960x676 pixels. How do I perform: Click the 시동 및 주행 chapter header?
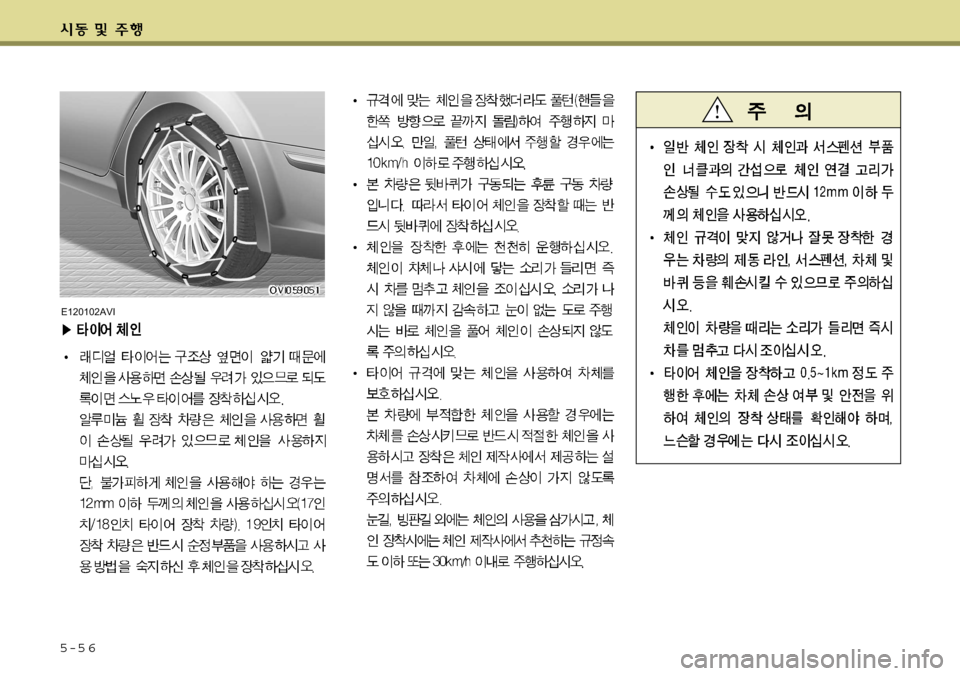point(101,29)
